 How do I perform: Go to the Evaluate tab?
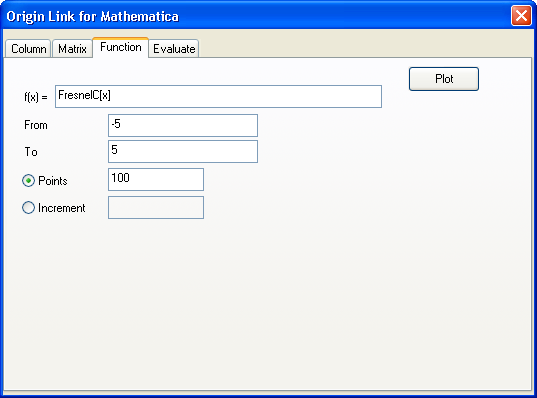tap(174, 49)
